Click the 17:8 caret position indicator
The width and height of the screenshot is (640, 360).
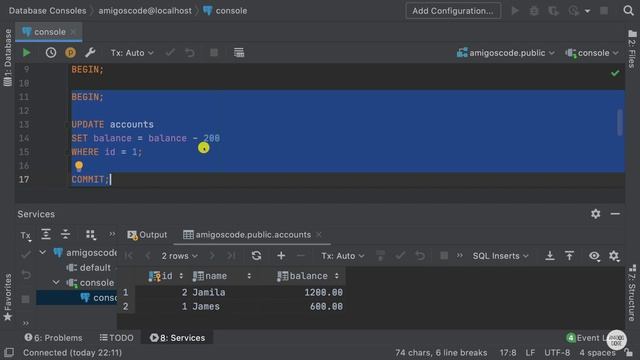click(508, 353)
